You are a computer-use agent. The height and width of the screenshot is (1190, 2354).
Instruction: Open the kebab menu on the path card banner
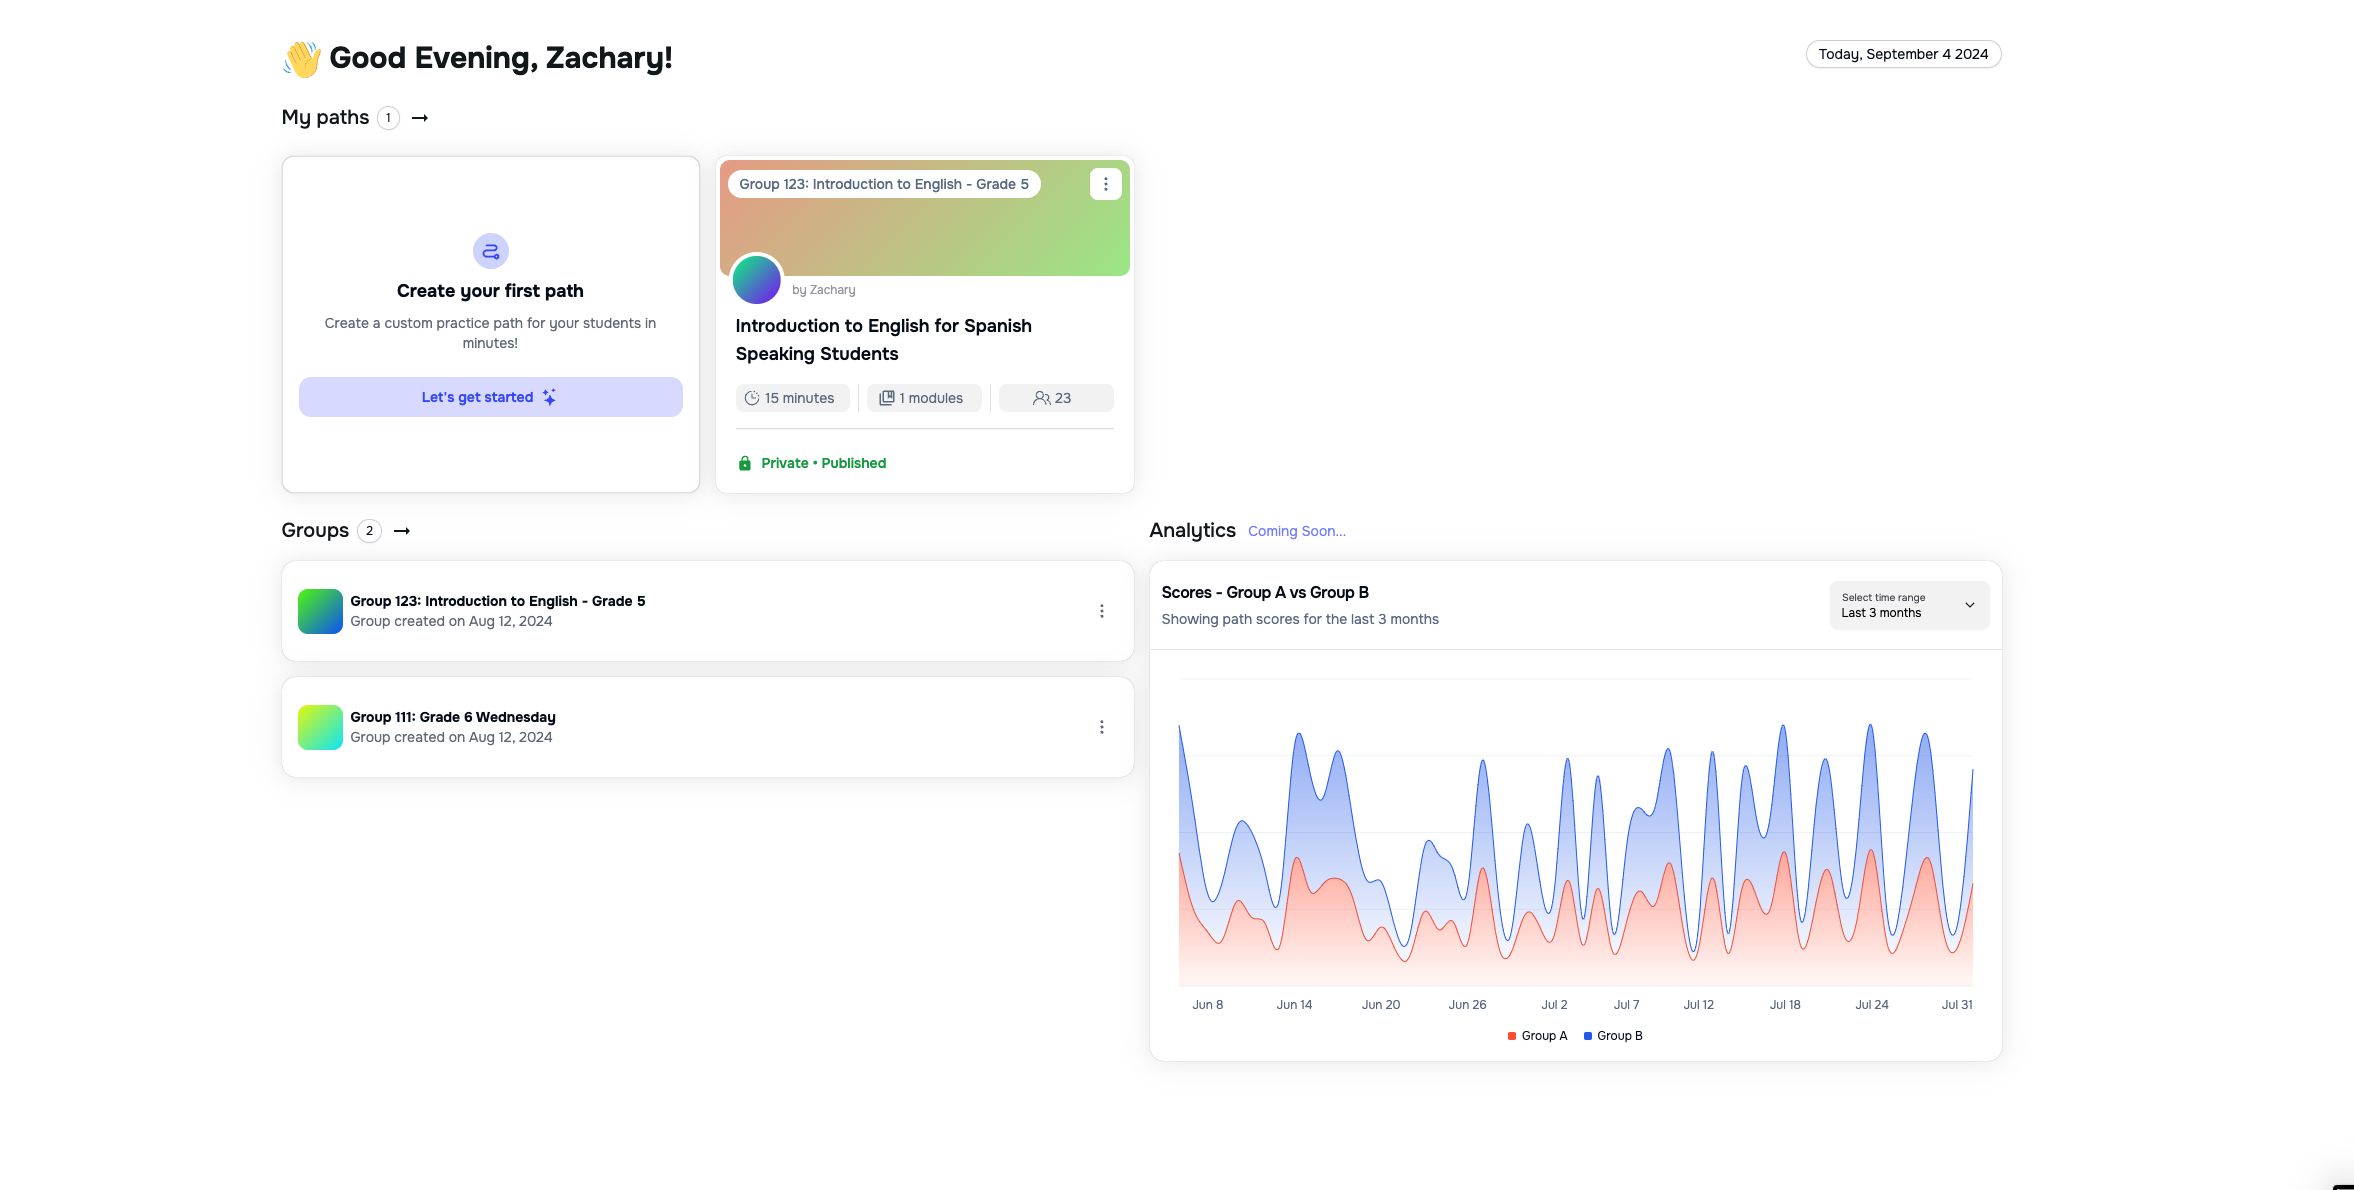(x=1105, y=184)
